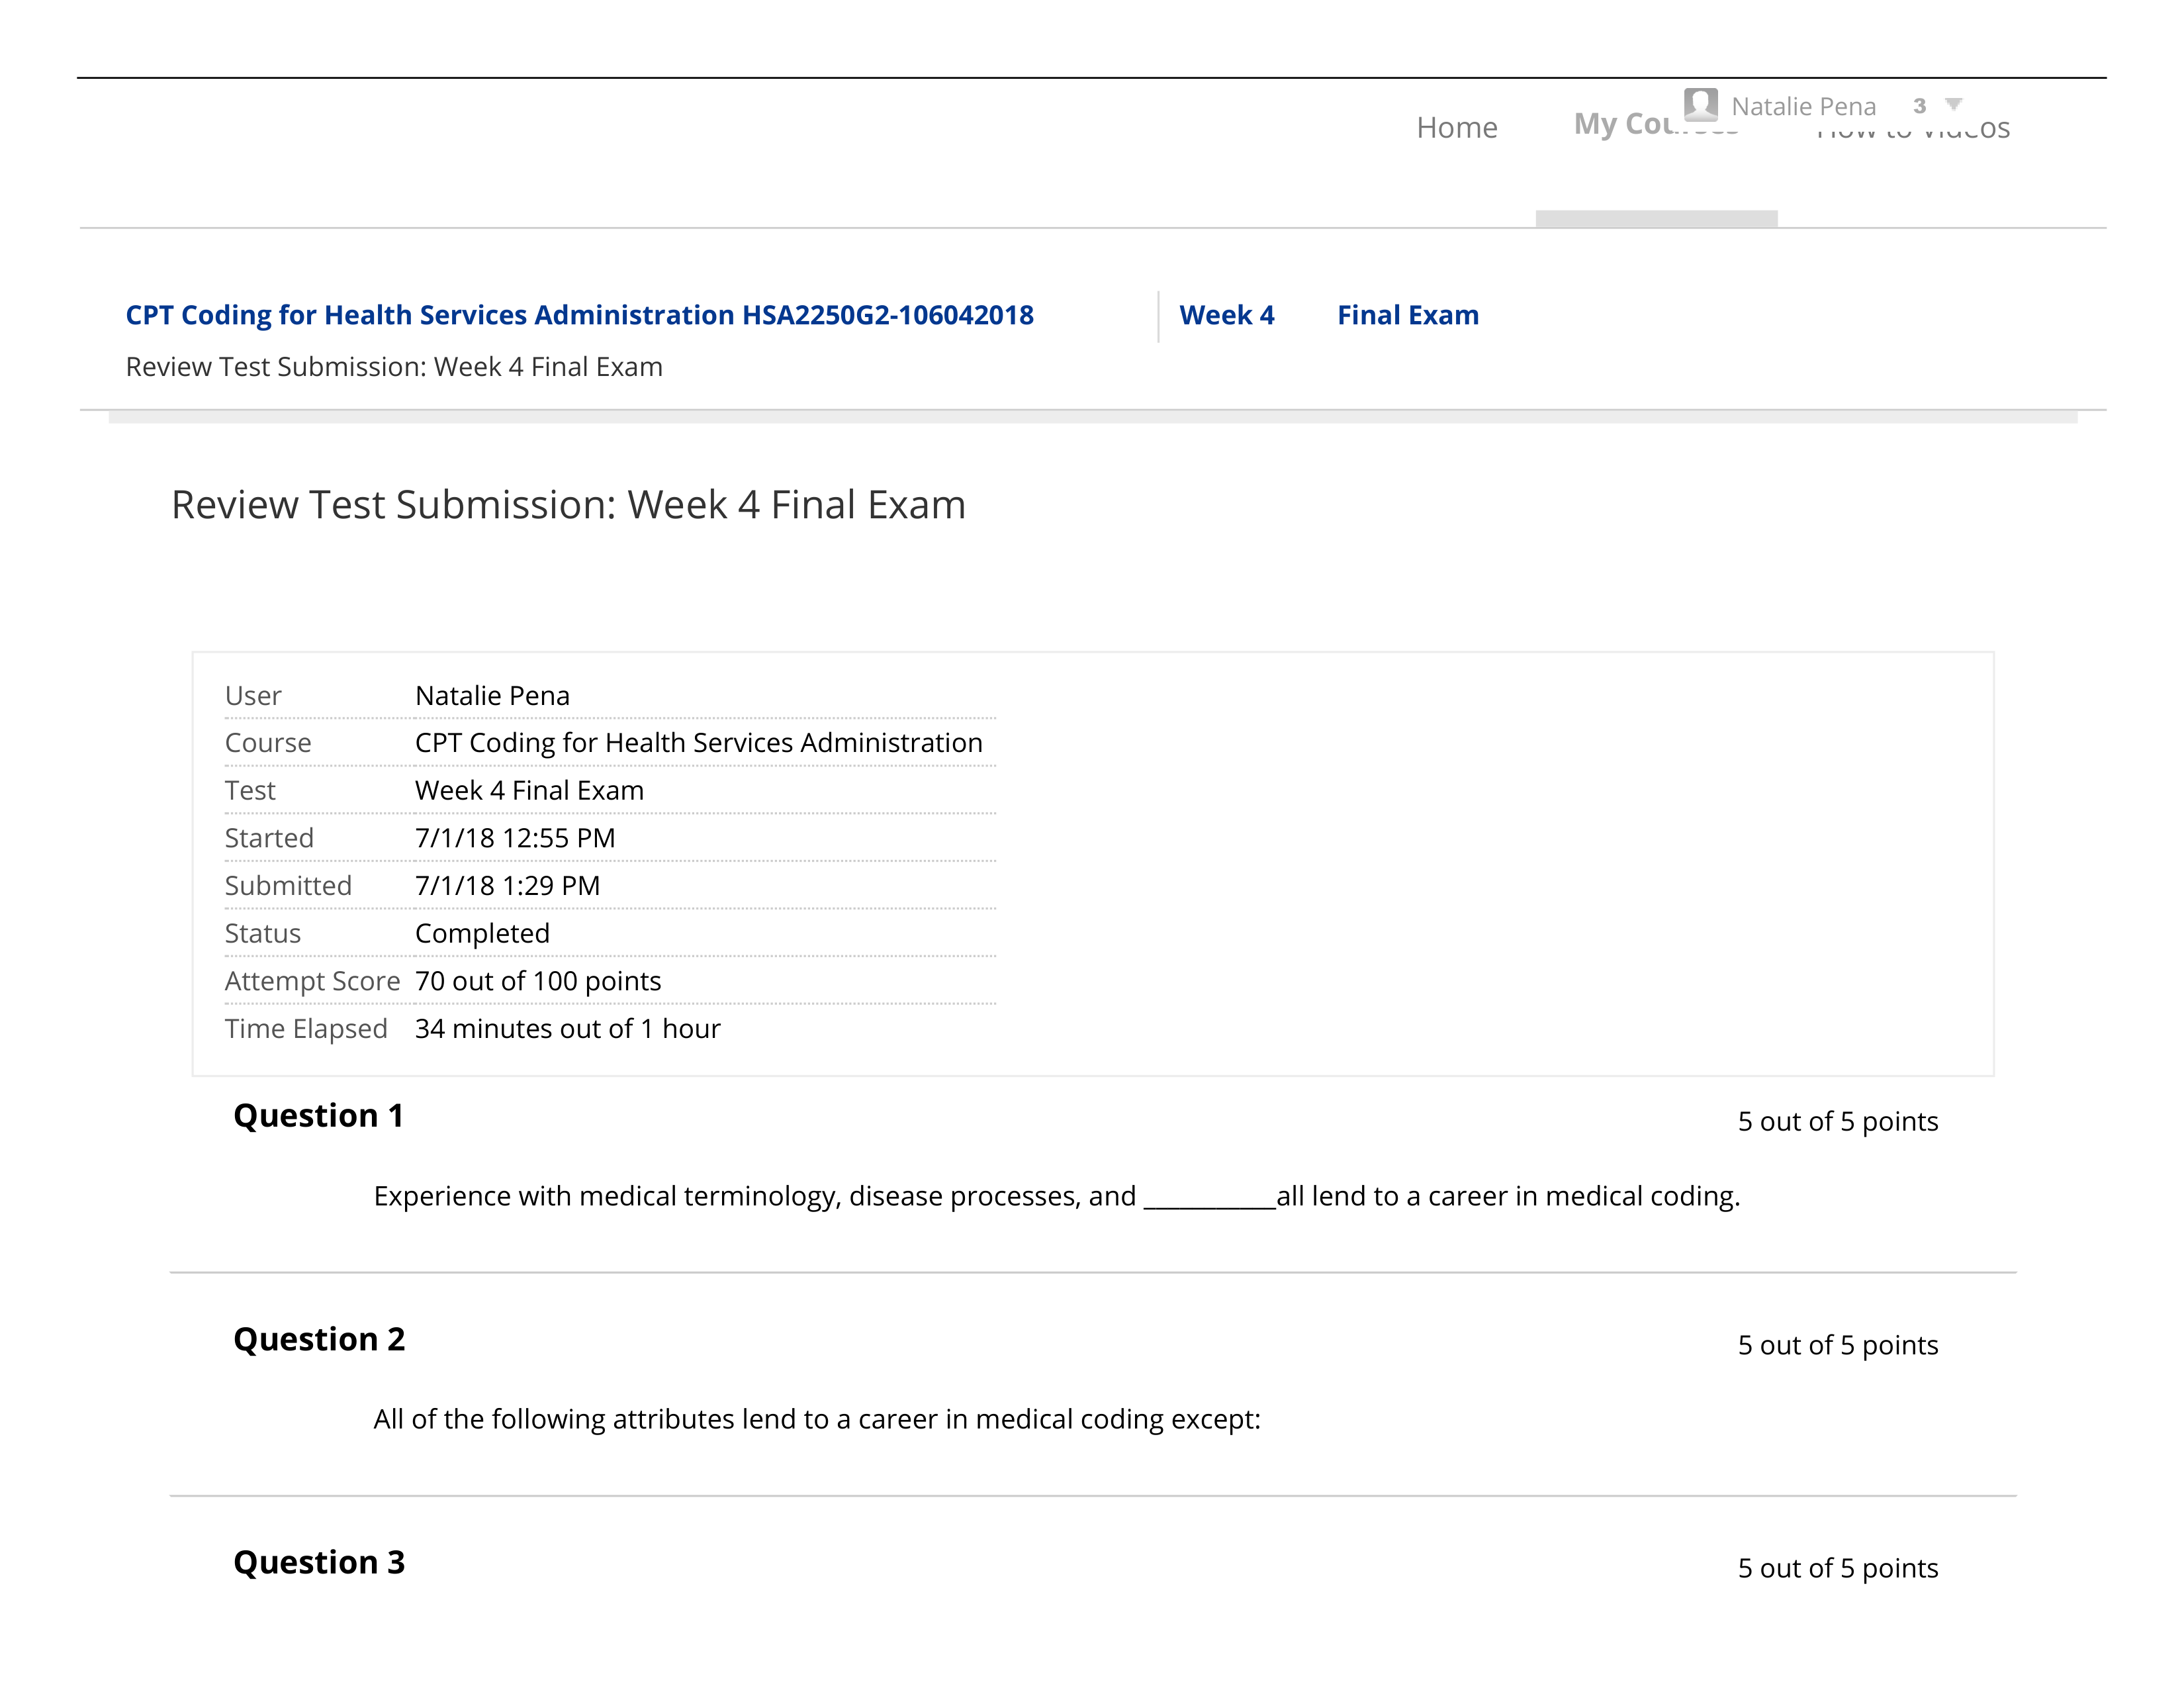Image resolution: width=2184 pixels, height=1688 pixels.
Task: Click the Question 2 heading
Action: pos(319,1339)
